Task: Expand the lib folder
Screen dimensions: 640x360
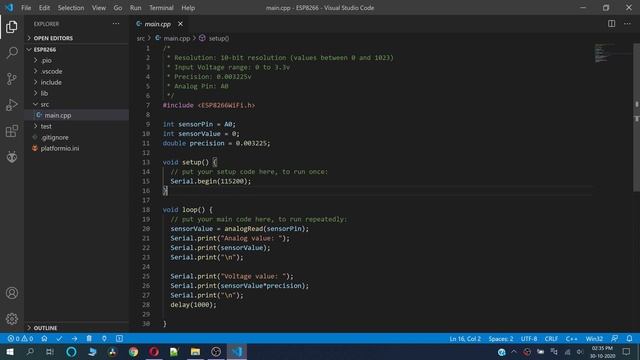Action: [x=77, y=93]
